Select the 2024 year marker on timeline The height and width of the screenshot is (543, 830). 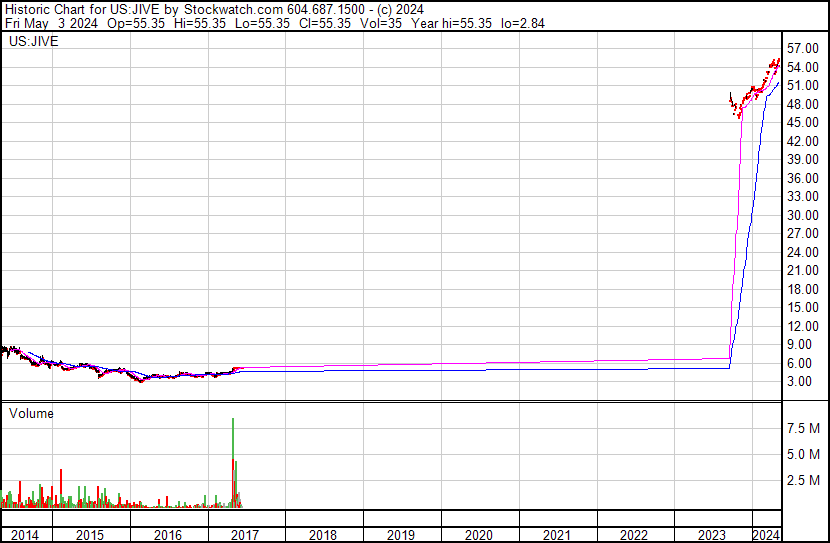tap(766, 535)
